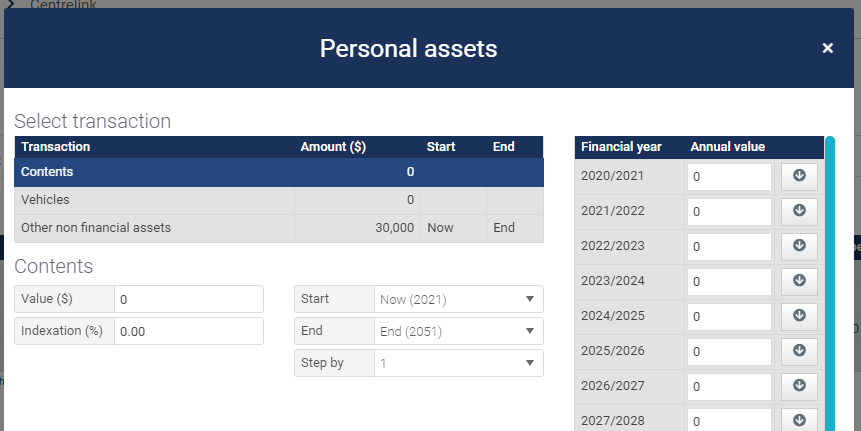Click the 2022/2023 down-arrow icon

click(x=799, y=247)
